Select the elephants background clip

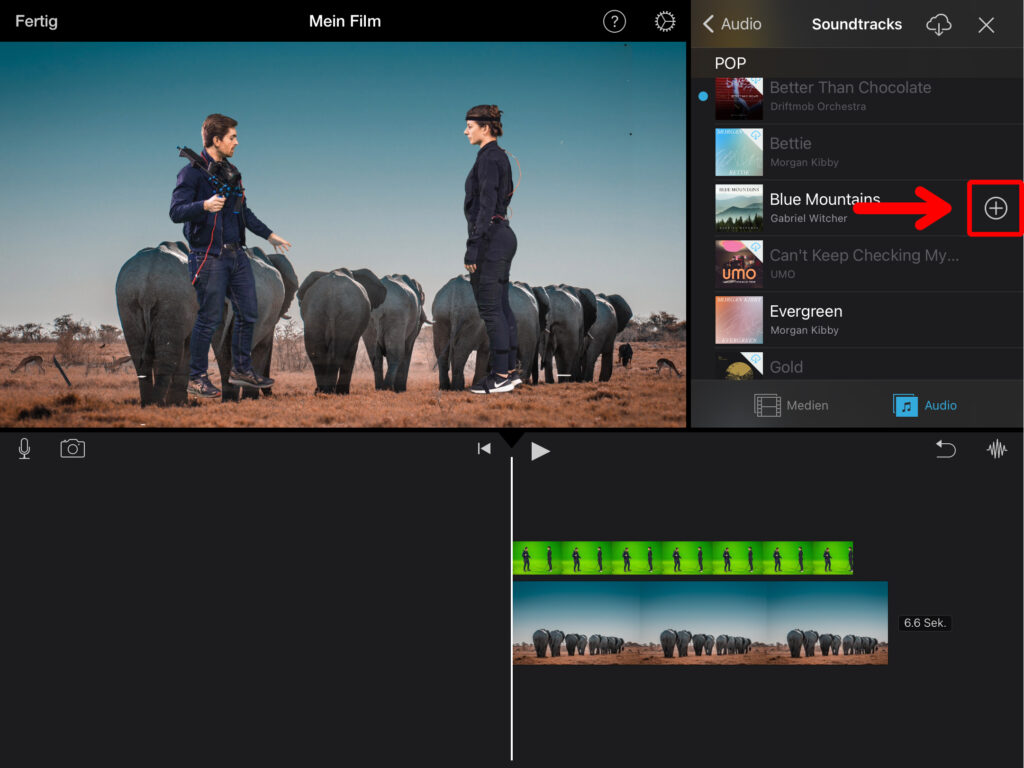coord(700,623)
